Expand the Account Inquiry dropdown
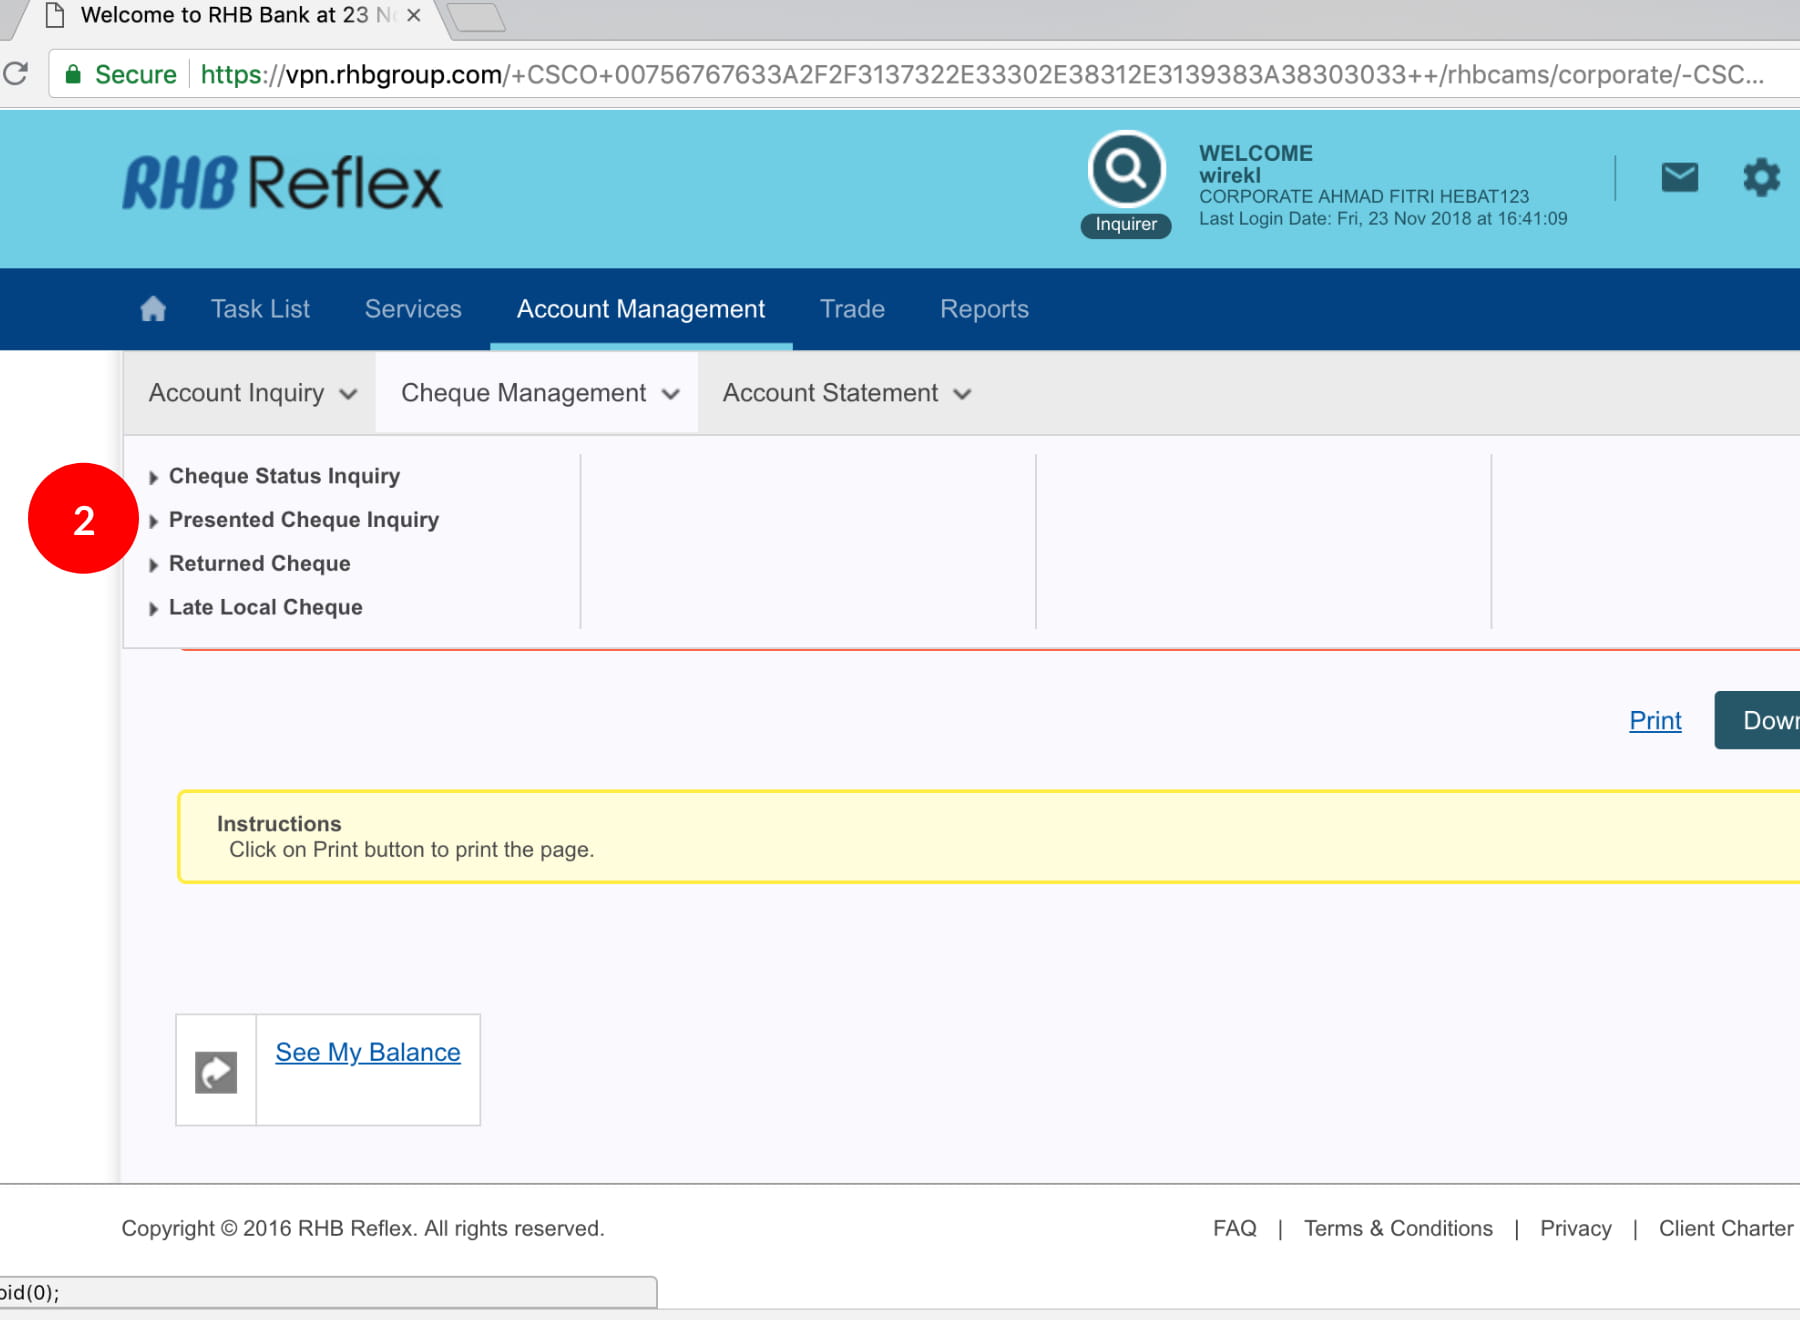Screen dimensions: 1800x1320 click(252, 393)
